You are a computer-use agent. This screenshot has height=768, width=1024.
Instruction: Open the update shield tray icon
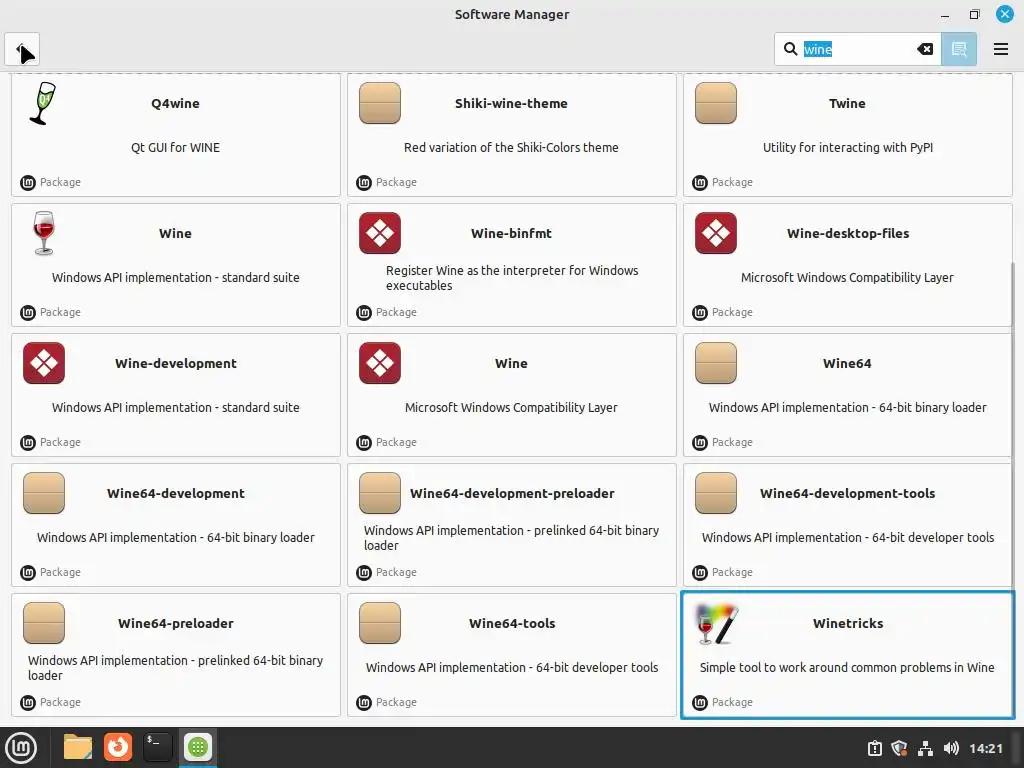point(899,748)
